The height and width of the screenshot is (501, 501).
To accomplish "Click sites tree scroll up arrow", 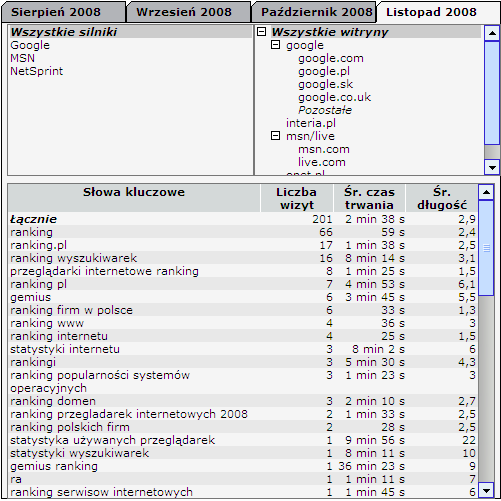I will [492, 33].
